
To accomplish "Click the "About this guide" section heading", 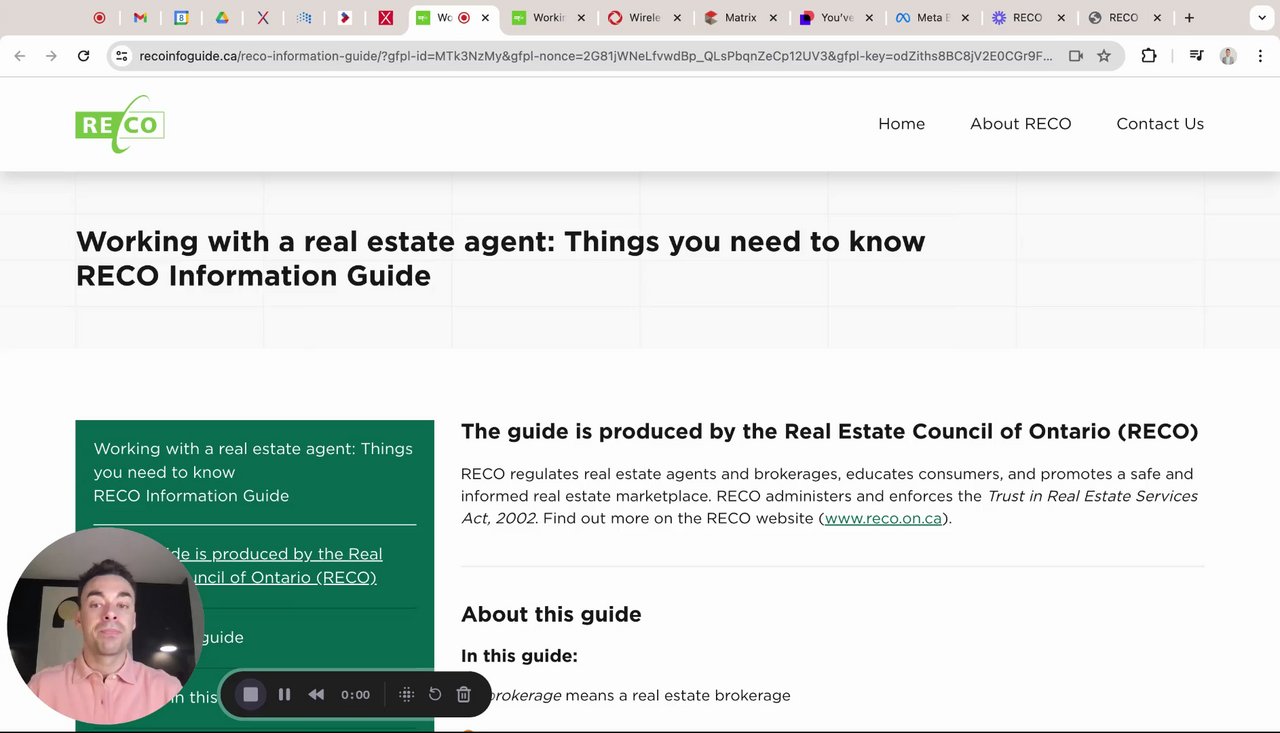I will tap(551, 614).
